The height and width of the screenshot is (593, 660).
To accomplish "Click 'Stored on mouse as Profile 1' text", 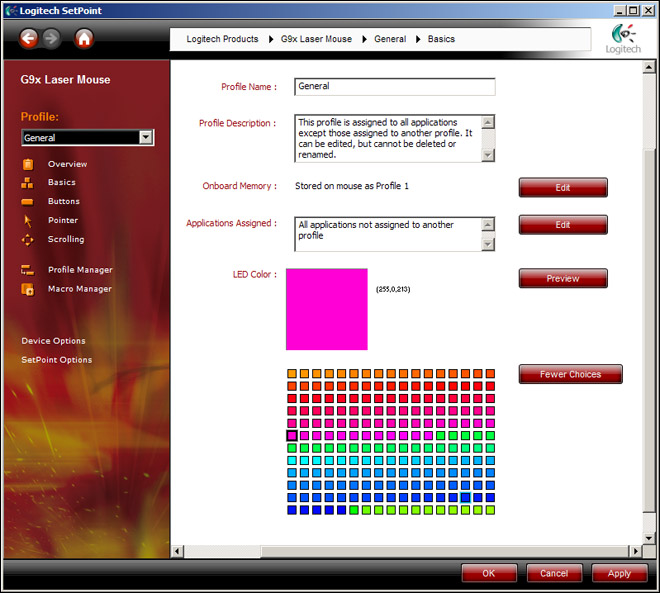I will [351, 186].
